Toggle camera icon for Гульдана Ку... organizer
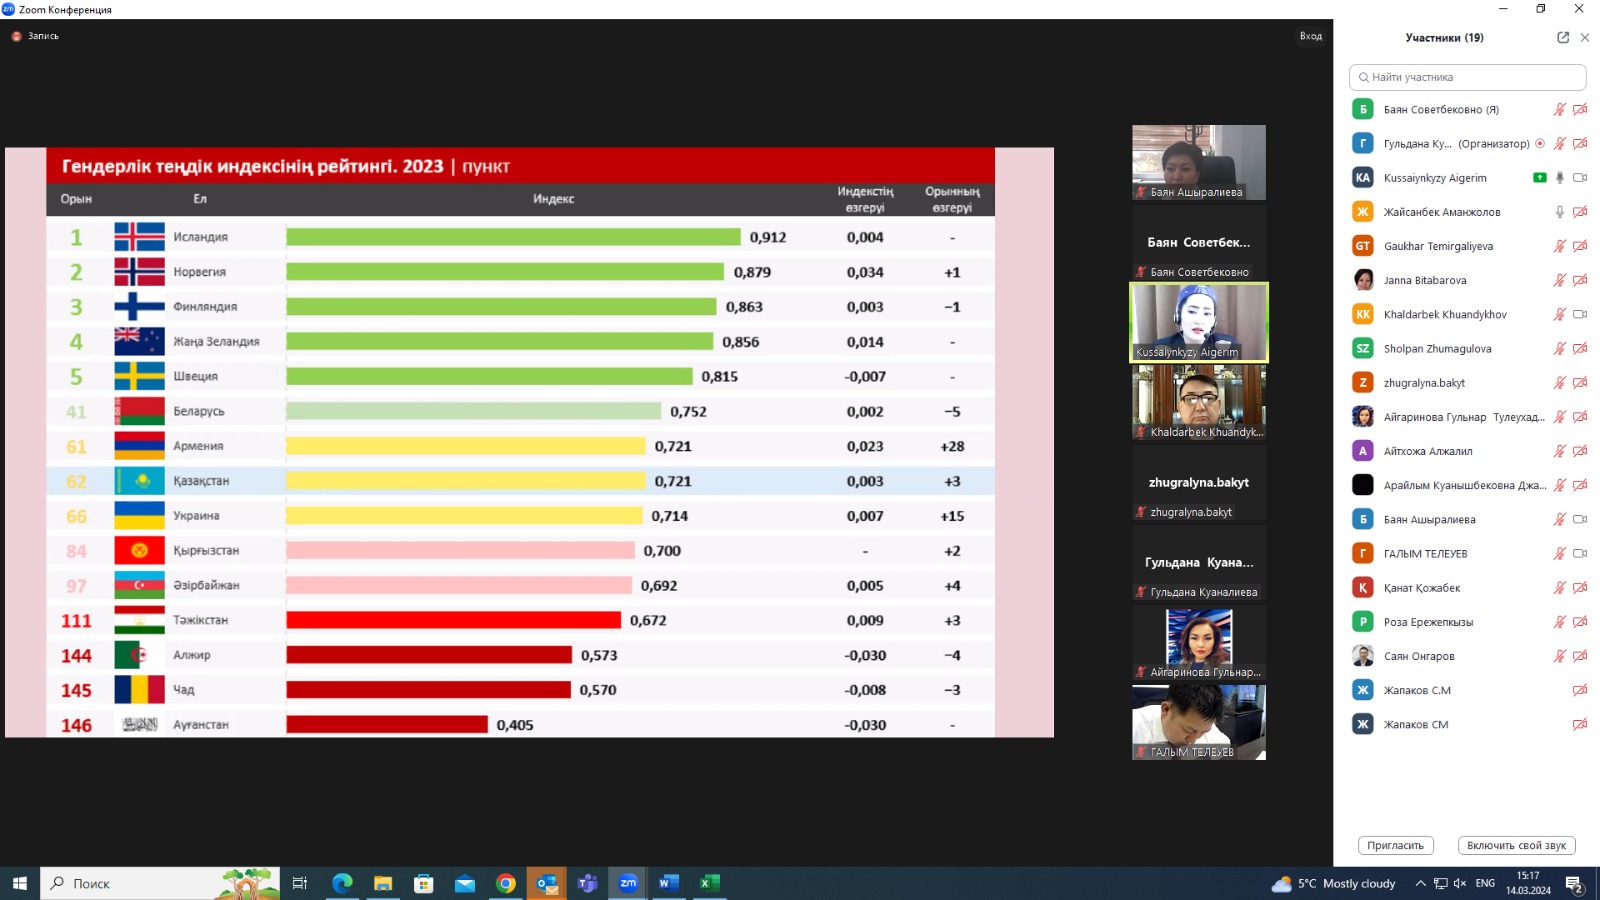Viewport: 1600px width, 900px height. pos(1580,144)
